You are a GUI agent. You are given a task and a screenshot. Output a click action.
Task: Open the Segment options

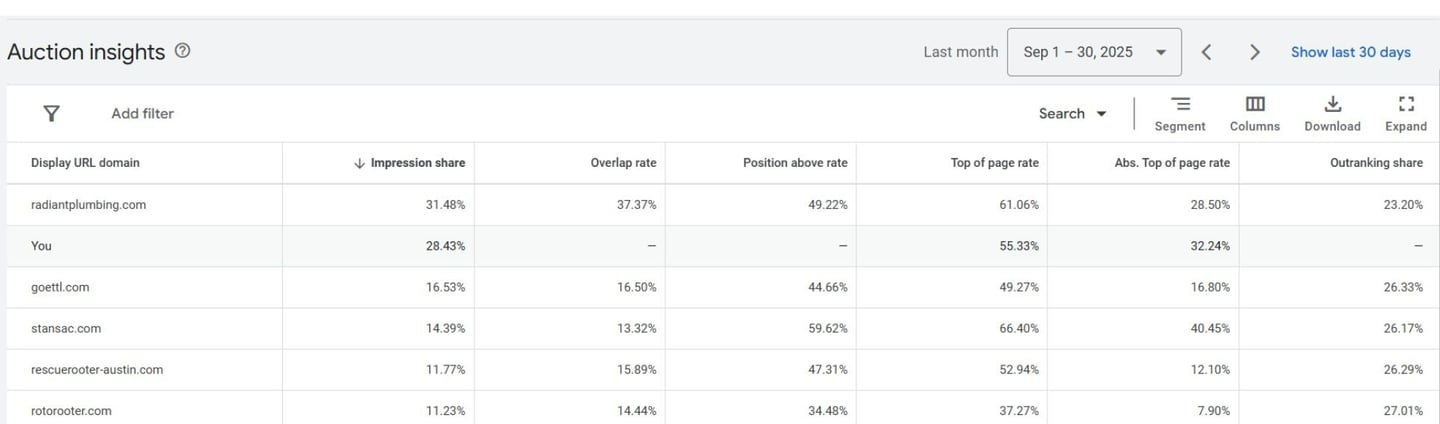(1180, 113)
